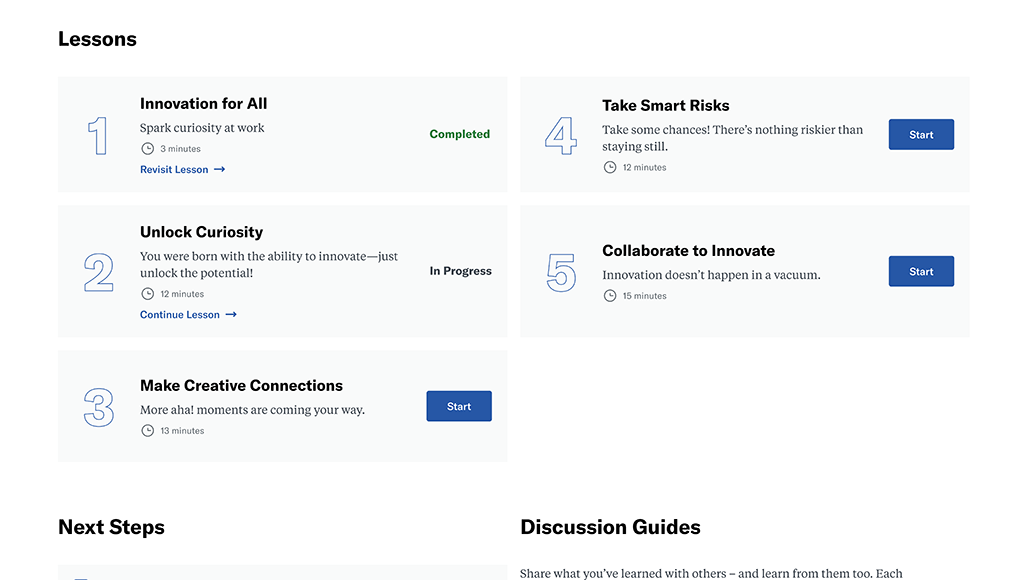1030x580 pixels.
Task: Click the outlined number 5 lesson icon
Action: point(561,272)
